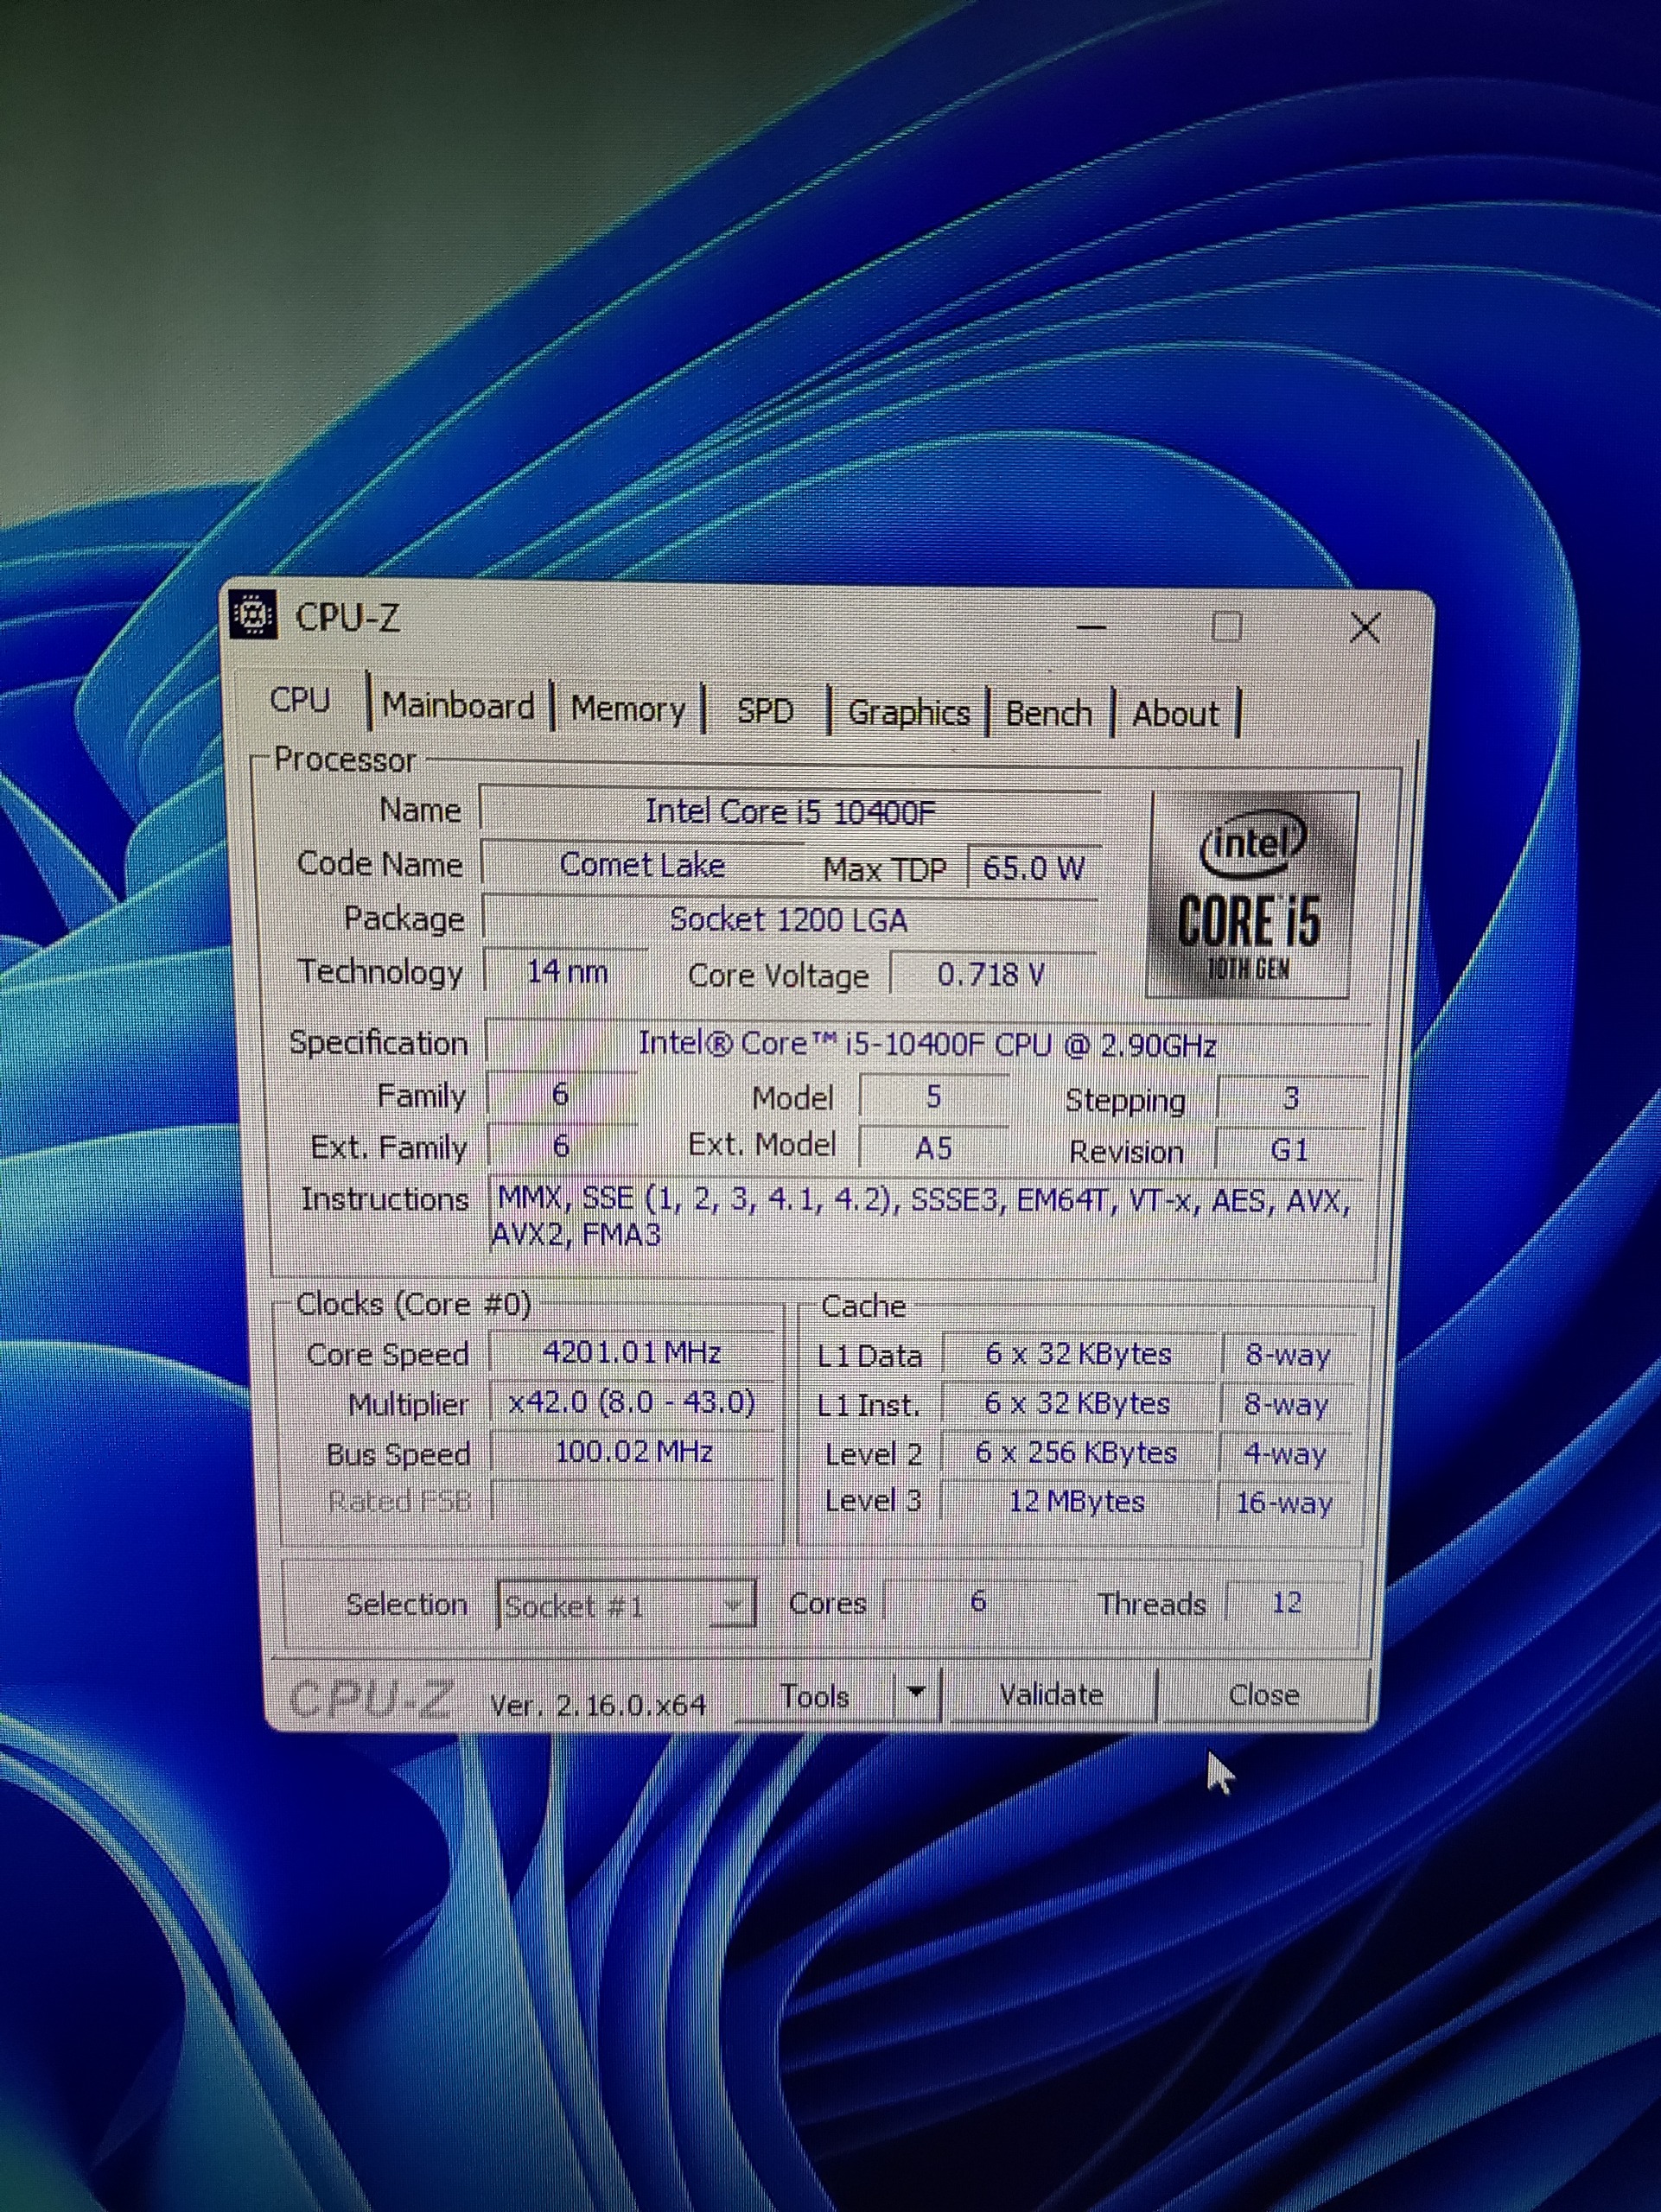Maximize the CPU-Z window
Image resolution: width=1661 pixels, height=2212 pixels.
click(x=1226, y=628)
